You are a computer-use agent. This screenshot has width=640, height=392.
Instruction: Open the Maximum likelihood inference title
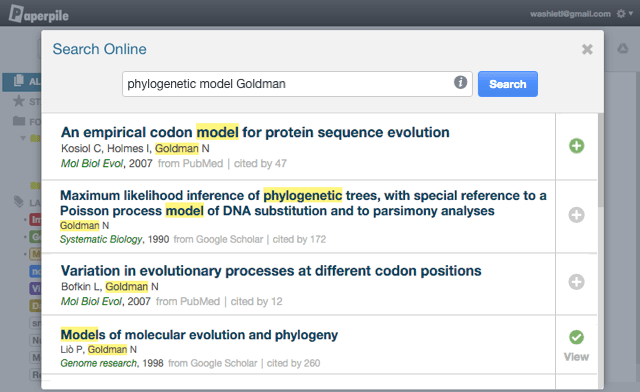303,203
